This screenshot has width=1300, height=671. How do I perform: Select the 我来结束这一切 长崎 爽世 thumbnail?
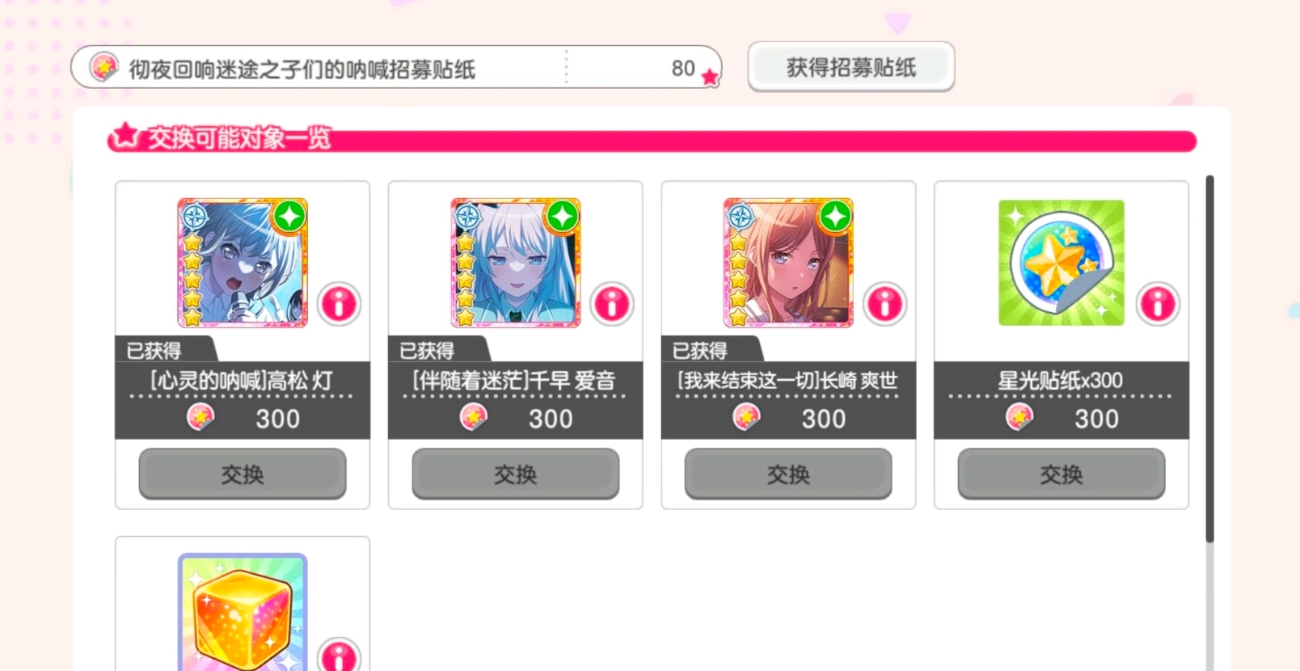(788, 263)
